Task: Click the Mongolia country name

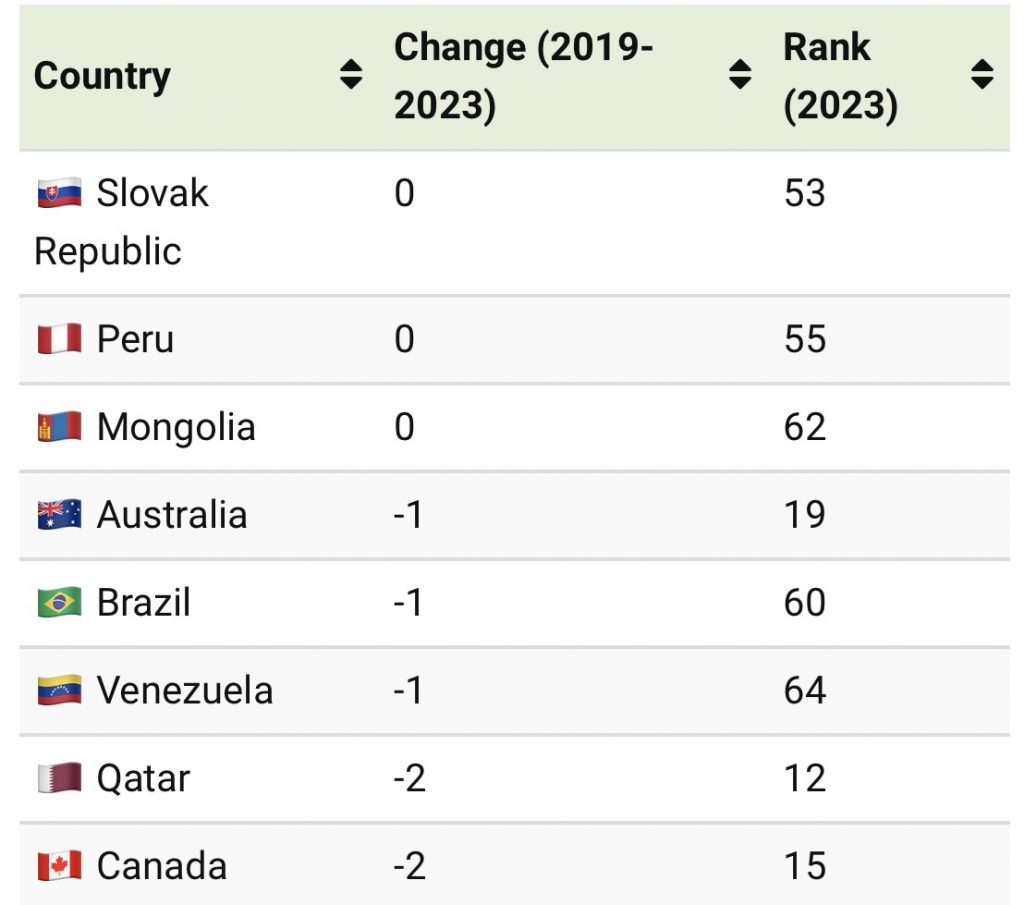Action: pyautogui.click(x=176, y=428)
